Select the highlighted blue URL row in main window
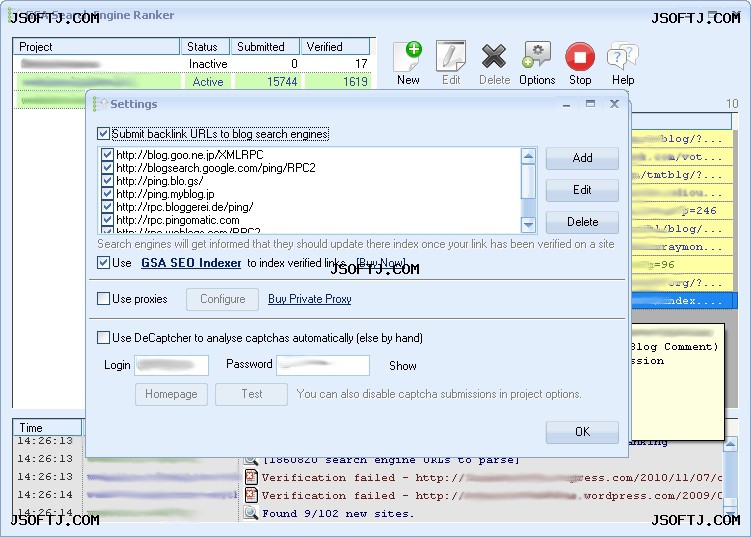This screenshot has height=537, width=751. coord(684,301)
